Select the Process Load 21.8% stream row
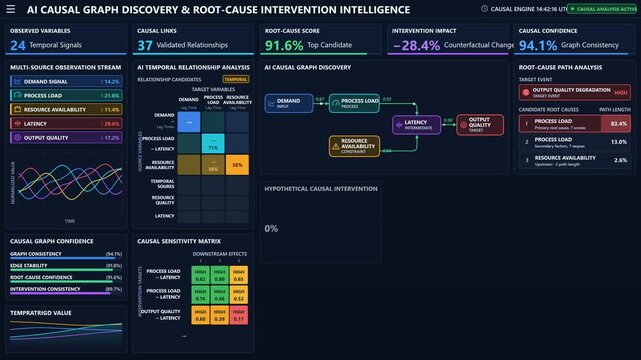Screen dimensions: 641x360 [x=66, y=95]
